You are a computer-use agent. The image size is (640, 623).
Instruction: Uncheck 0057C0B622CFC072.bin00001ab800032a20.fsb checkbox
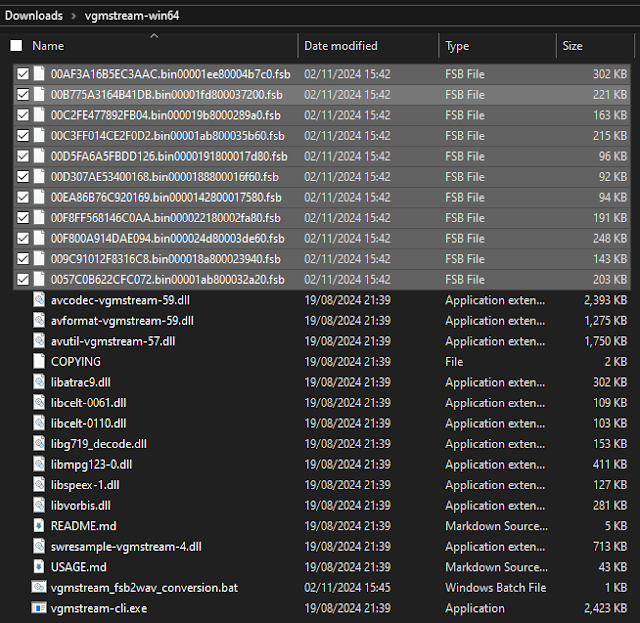click(x=23, y=279)
